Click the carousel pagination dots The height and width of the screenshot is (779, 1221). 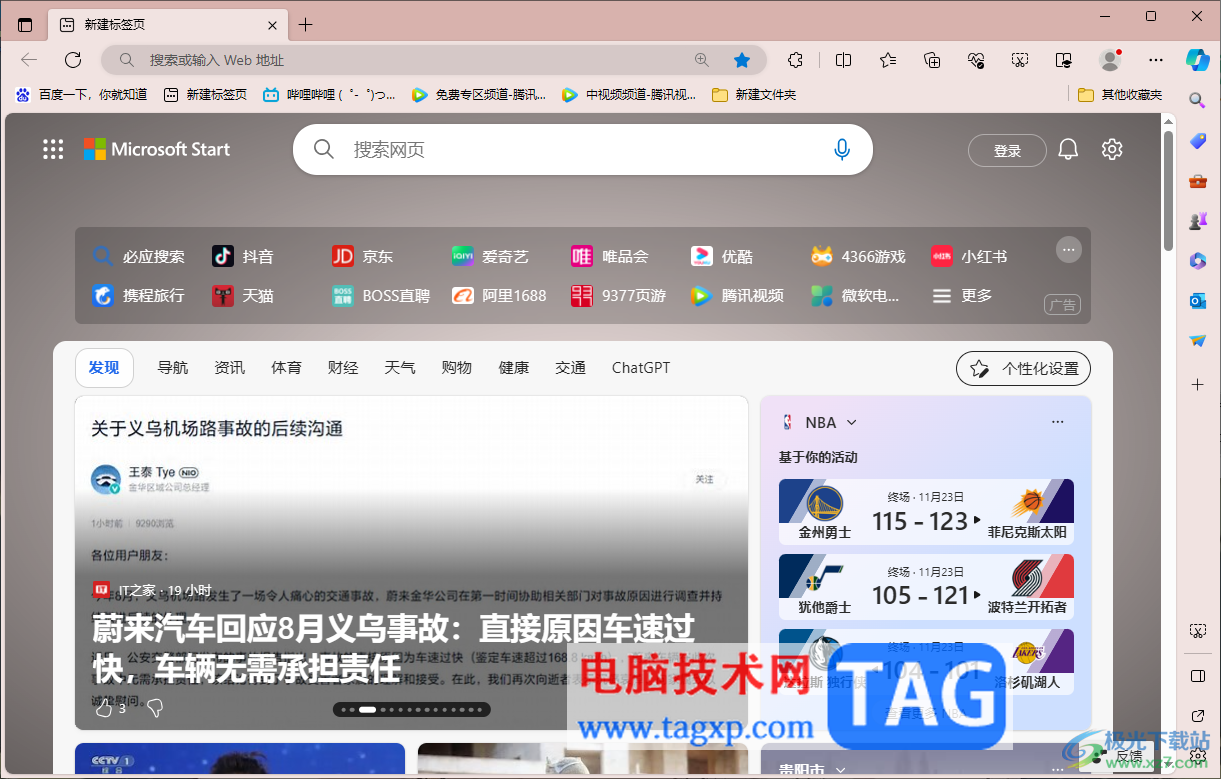(411, 709)
